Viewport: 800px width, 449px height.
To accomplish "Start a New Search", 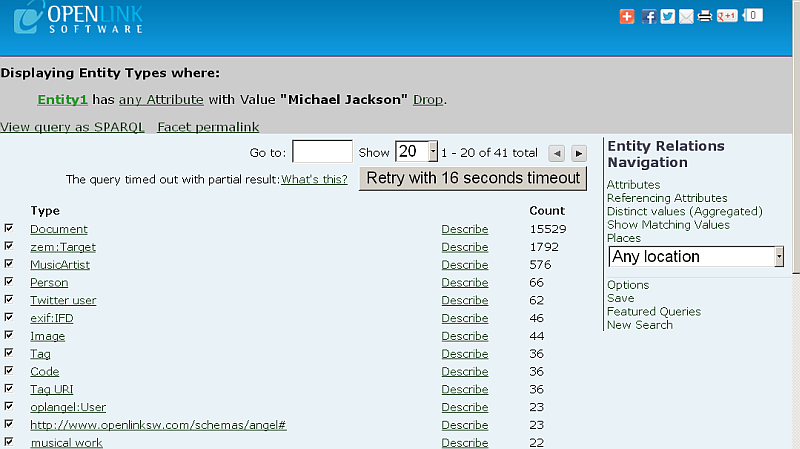I will click(640, 325).
